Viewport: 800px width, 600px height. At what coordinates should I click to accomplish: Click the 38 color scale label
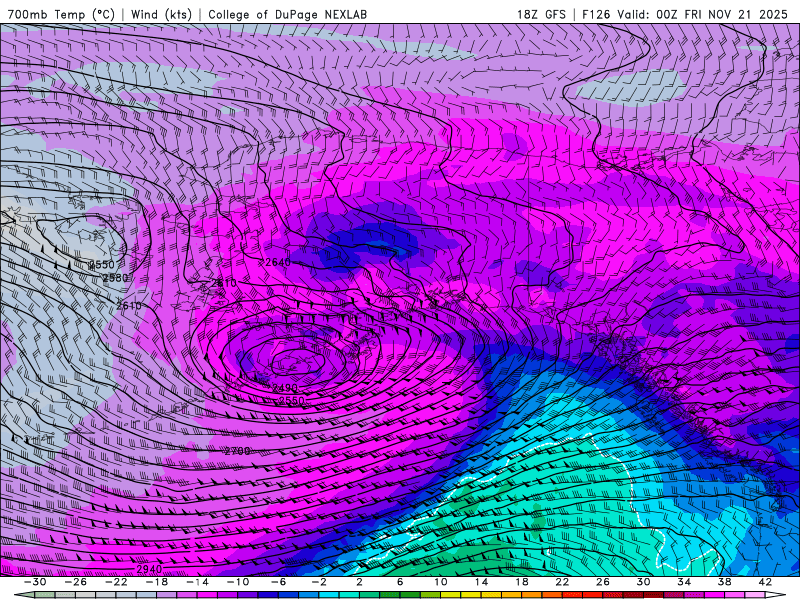click(x=724, y=582)
